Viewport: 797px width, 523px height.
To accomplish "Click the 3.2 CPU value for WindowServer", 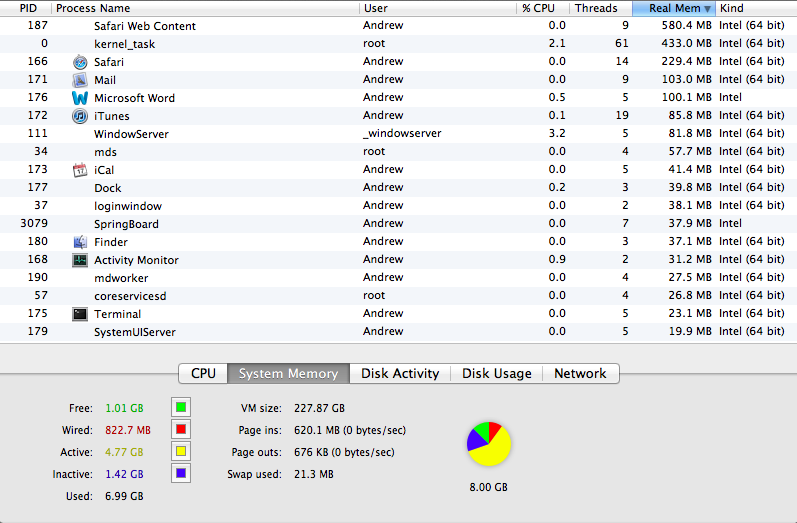I will [557, 133].
